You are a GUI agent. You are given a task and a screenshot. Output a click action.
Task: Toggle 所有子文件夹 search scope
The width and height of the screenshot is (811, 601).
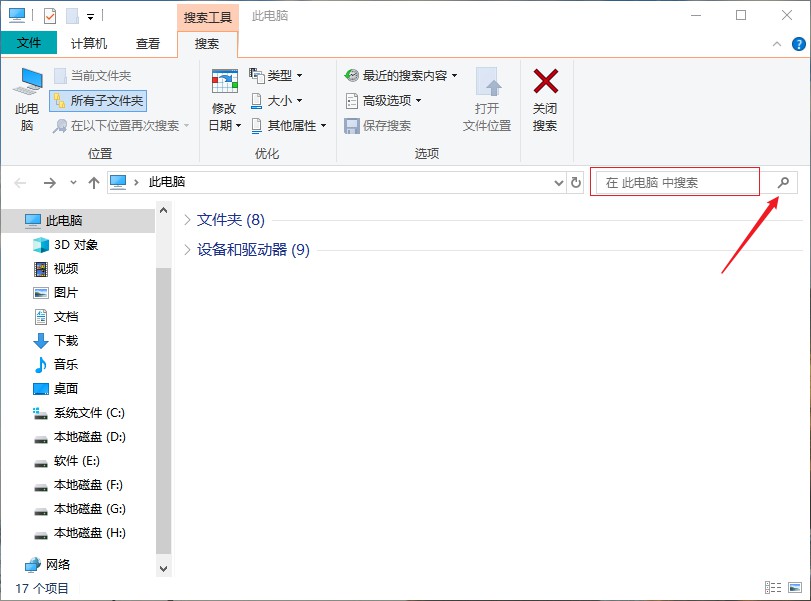(x=98, y=101)
